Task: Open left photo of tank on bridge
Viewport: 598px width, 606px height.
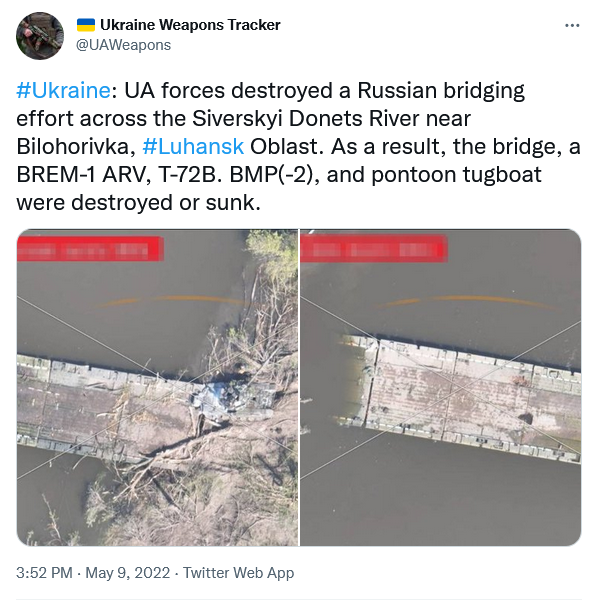Action: tap(157, 387)
